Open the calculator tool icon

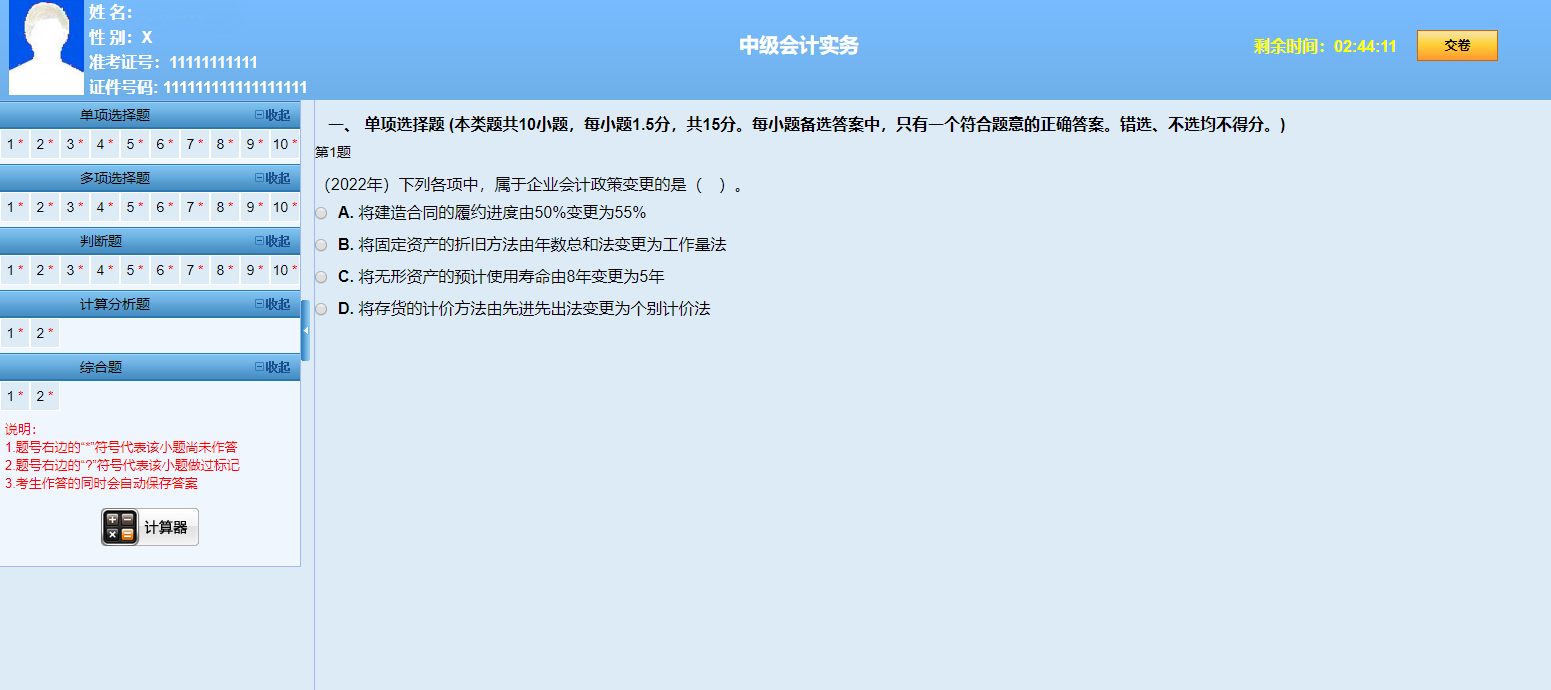pyautogui.click(x=120, y=527)
